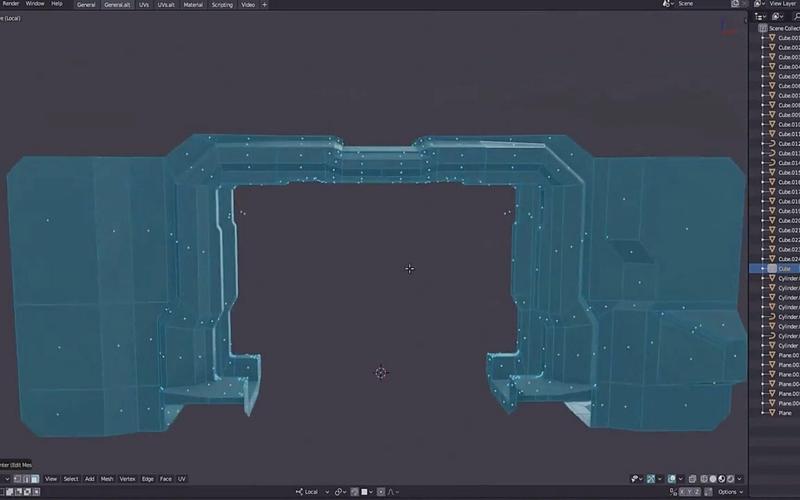
Task: Open the Vertex menu
Action: coord(128,479)
